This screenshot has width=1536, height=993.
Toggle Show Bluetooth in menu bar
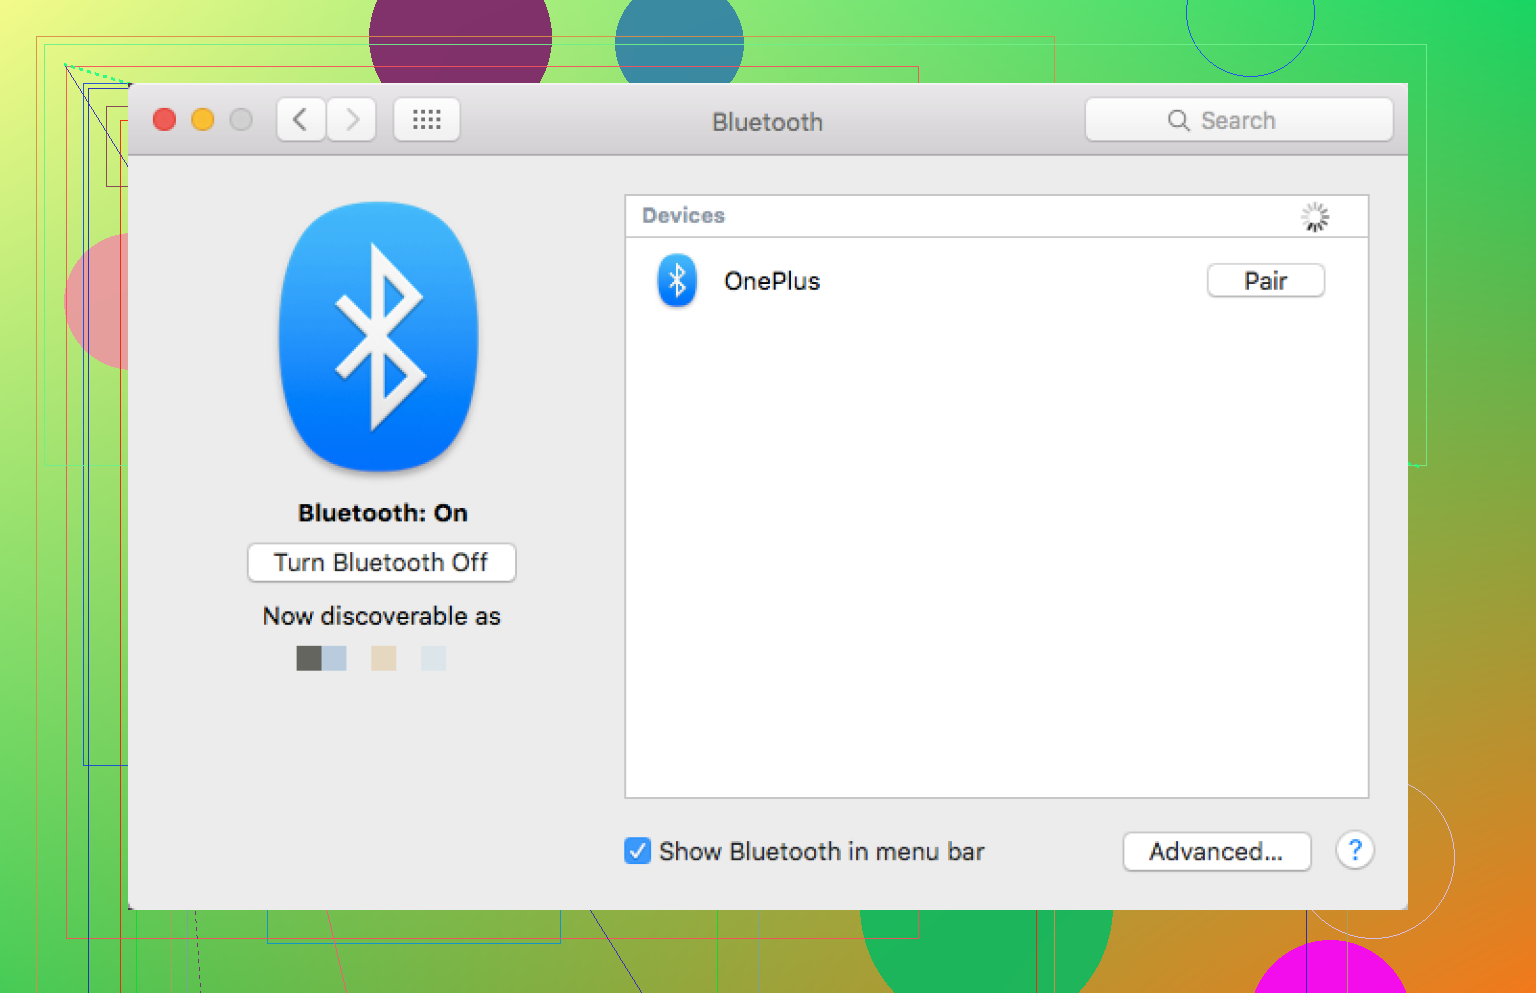coord(637,851)
